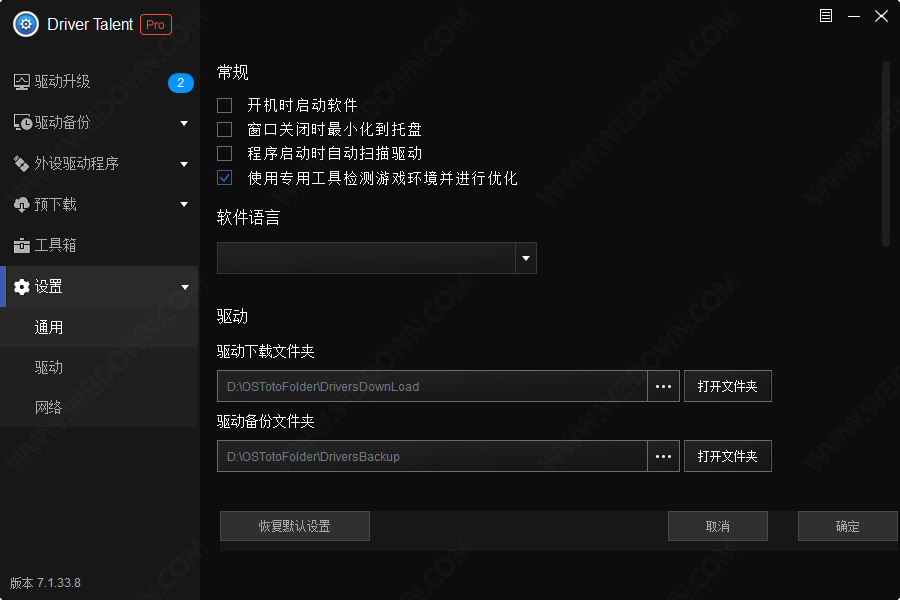Click the blue badge showing 2 updates

pyautogui.click(x=181, y=83)
